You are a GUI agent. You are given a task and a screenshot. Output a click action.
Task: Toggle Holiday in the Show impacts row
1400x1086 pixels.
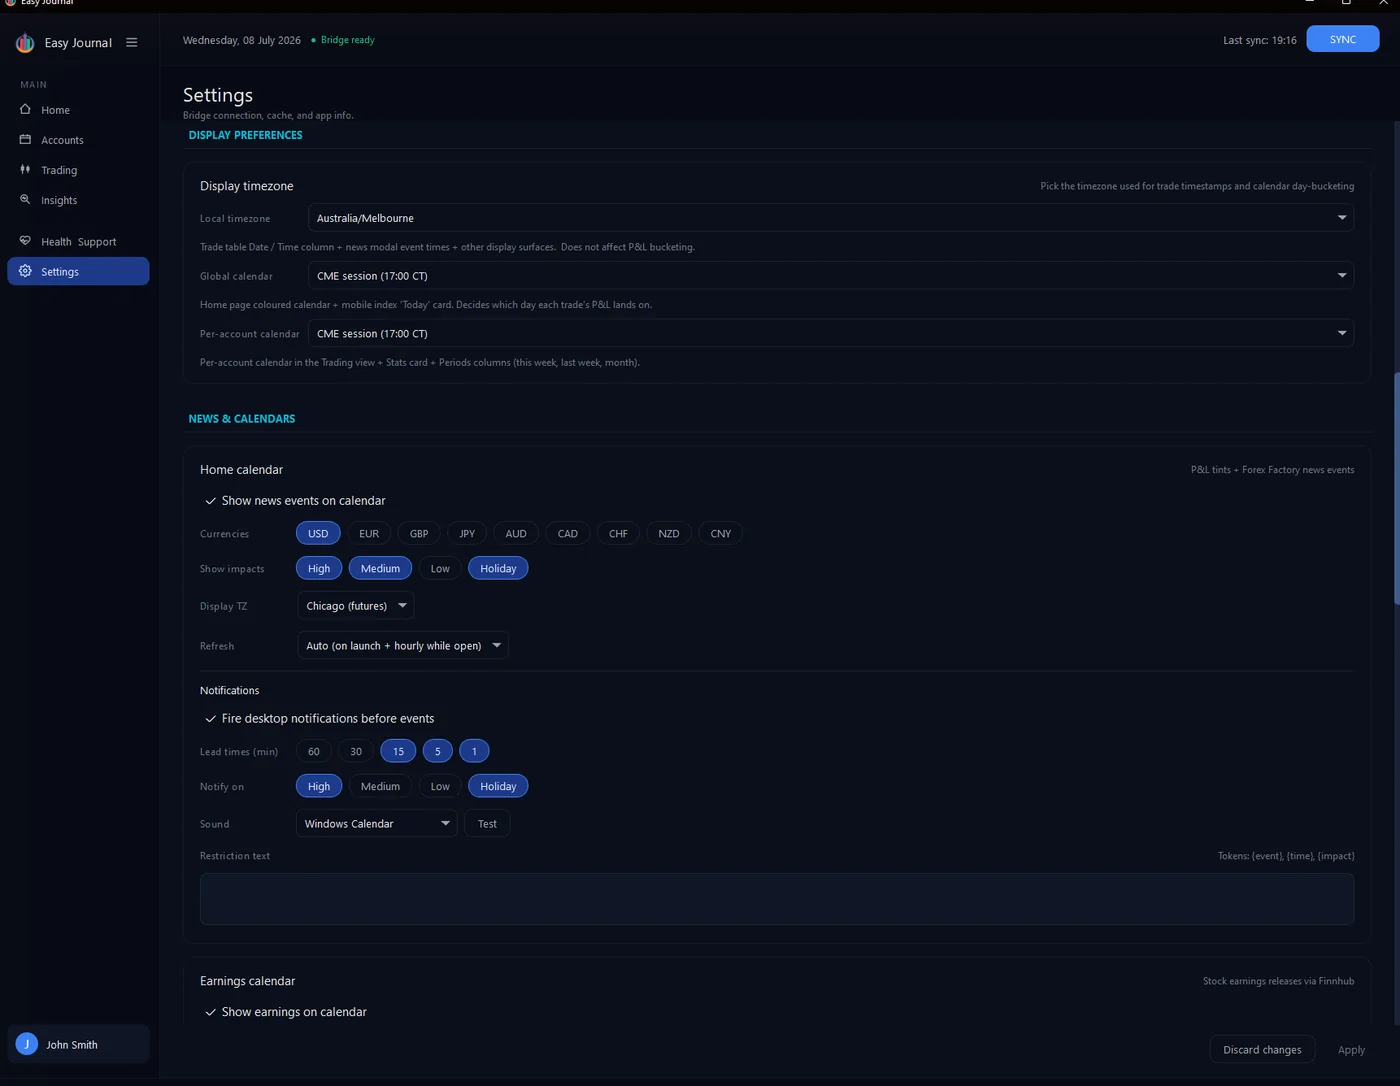[498, 568]
